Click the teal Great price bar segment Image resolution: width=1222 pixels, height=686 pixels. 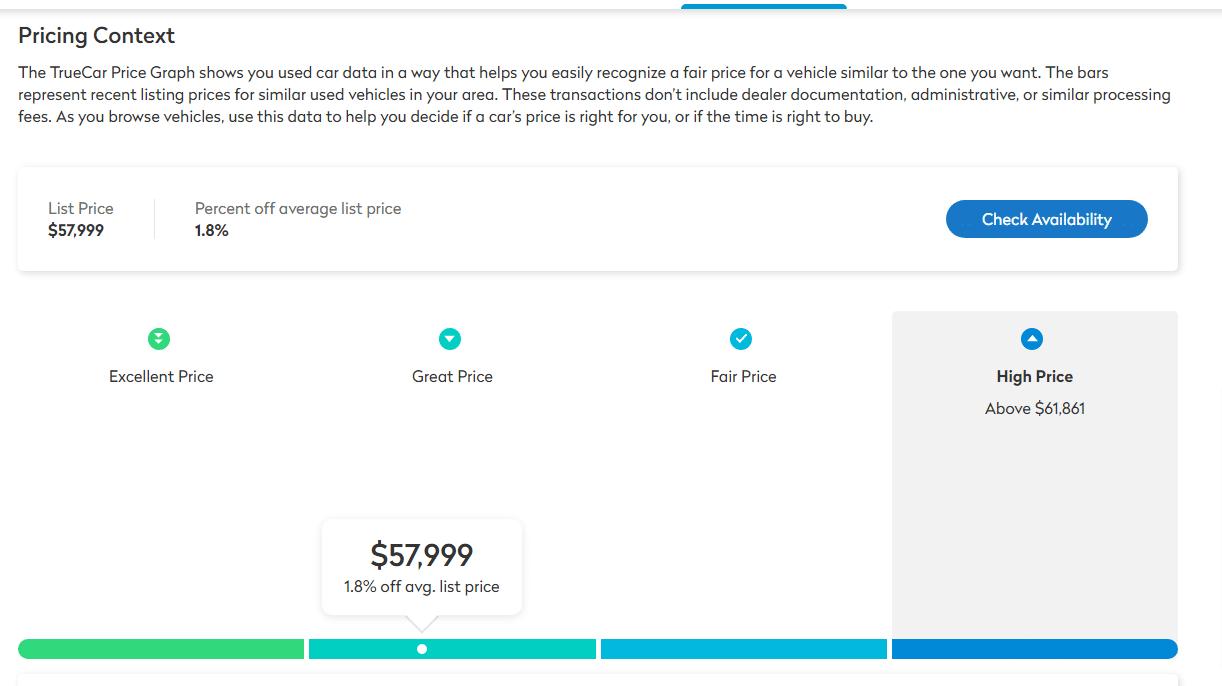pyautogui.click(x=452, y=649)
